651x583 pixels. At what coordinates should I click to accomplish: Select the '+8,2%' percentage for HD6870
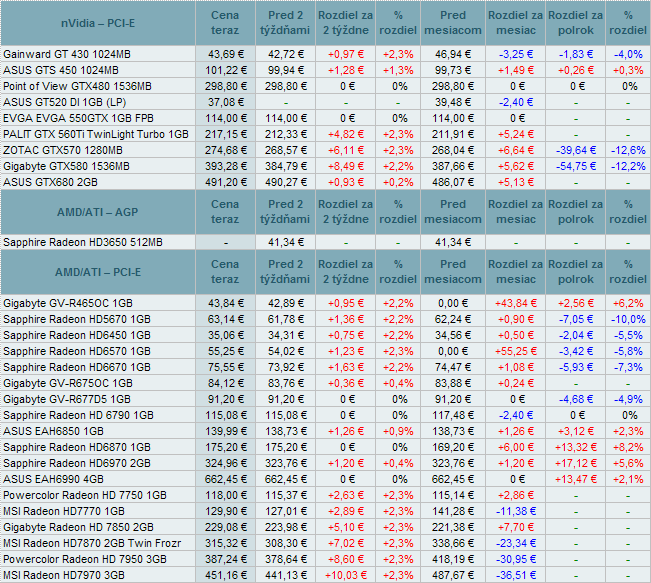coord(628,447)
